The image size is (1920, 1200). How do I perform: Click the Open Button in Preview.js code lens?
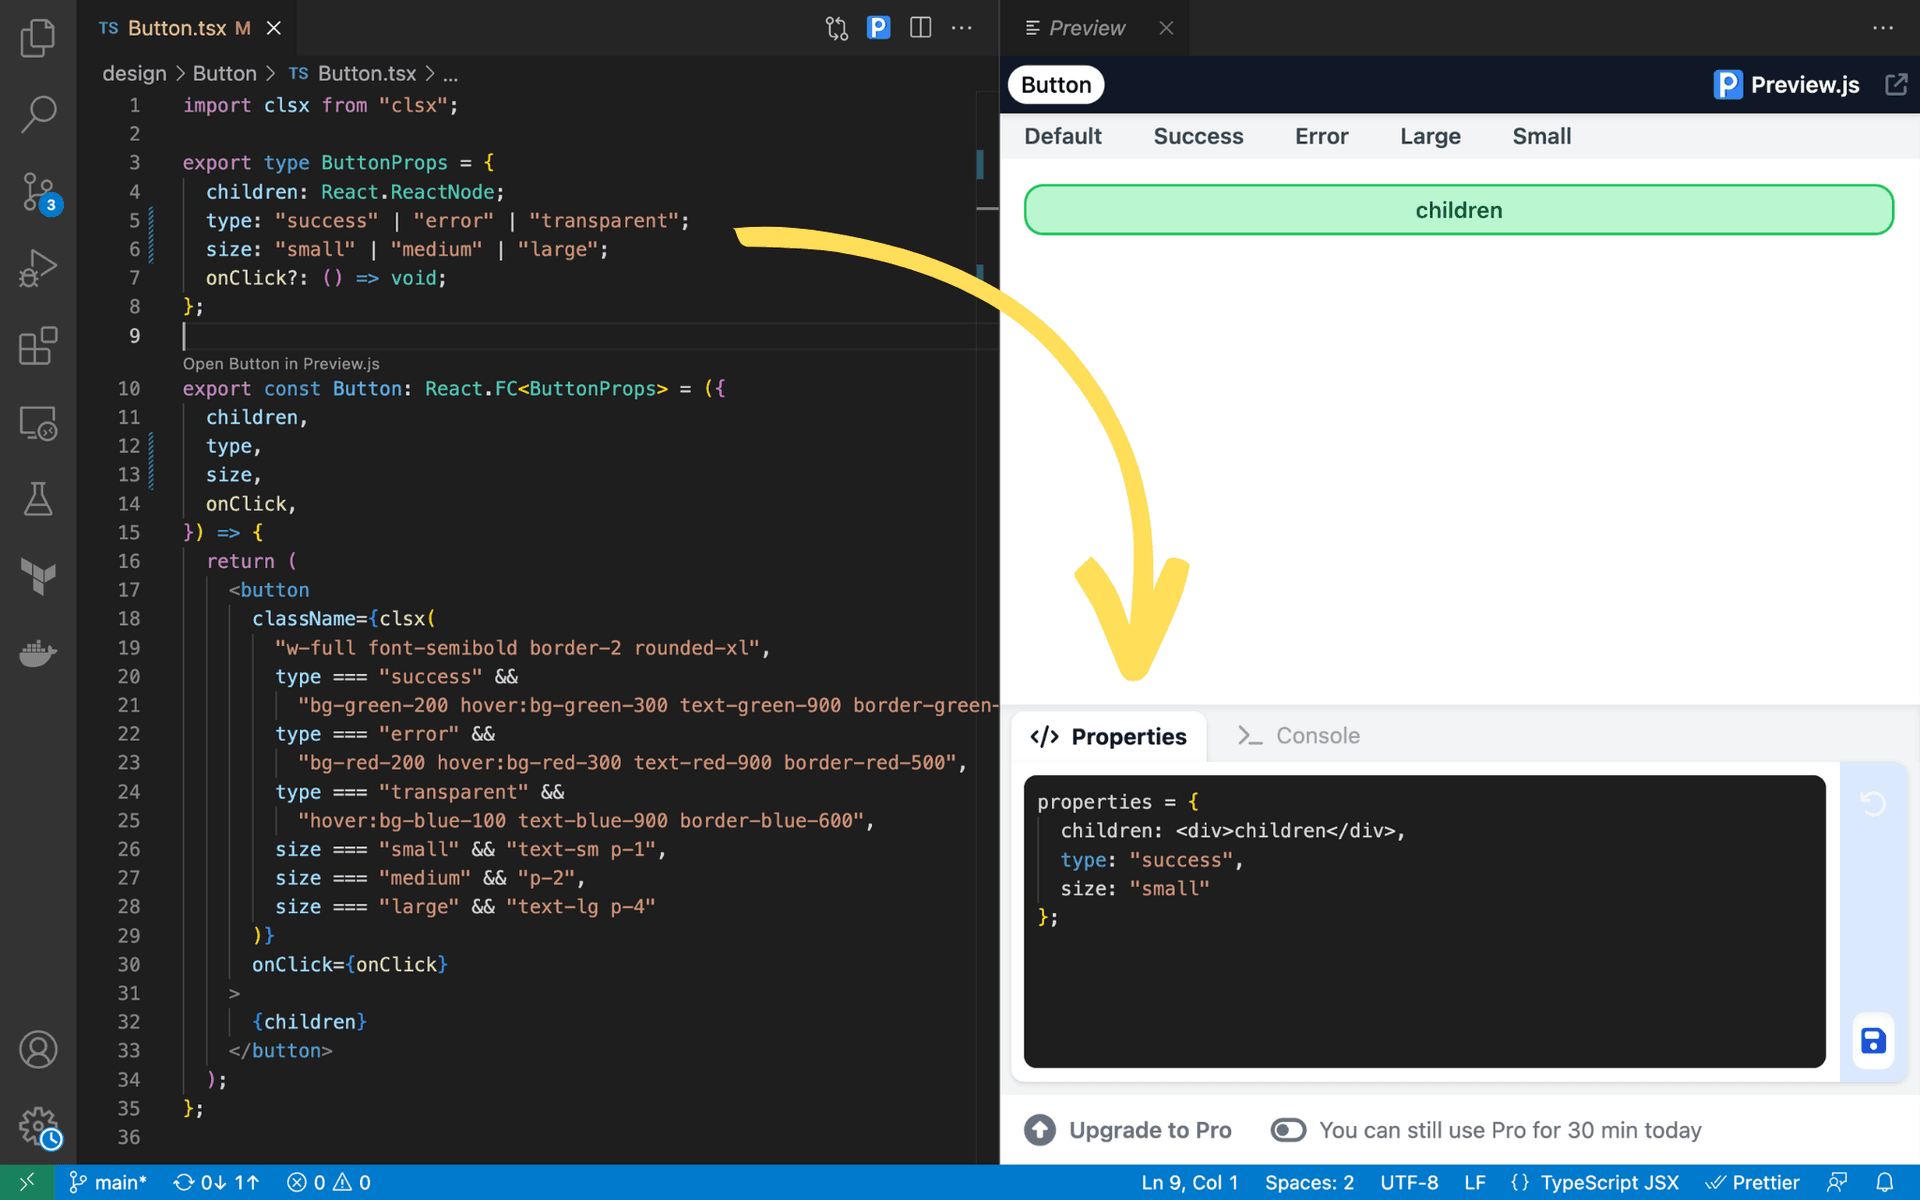pyautogui.click(x=281, y=363)
